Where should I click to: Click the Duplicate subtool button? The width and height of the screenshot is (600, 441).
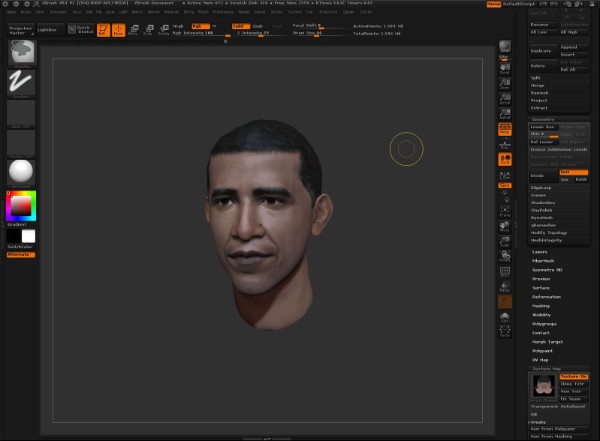[544, 51]
